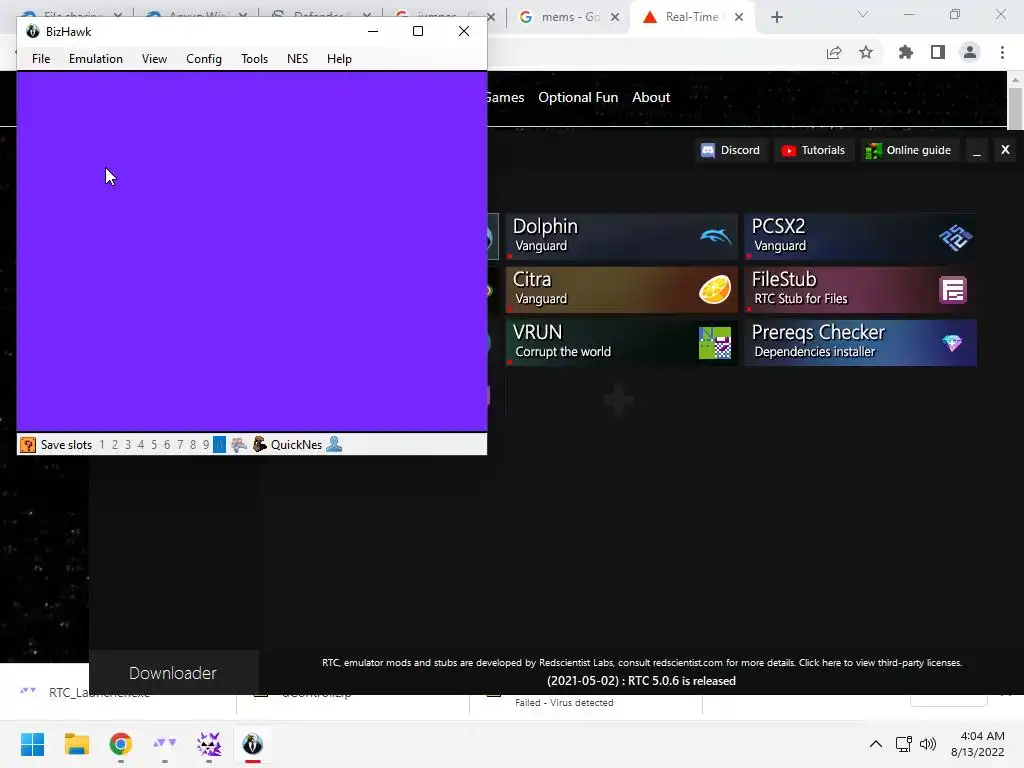Select the Dolphin Vanguard card
Viewport: 1024px width, 768px height.
(621, 236)
